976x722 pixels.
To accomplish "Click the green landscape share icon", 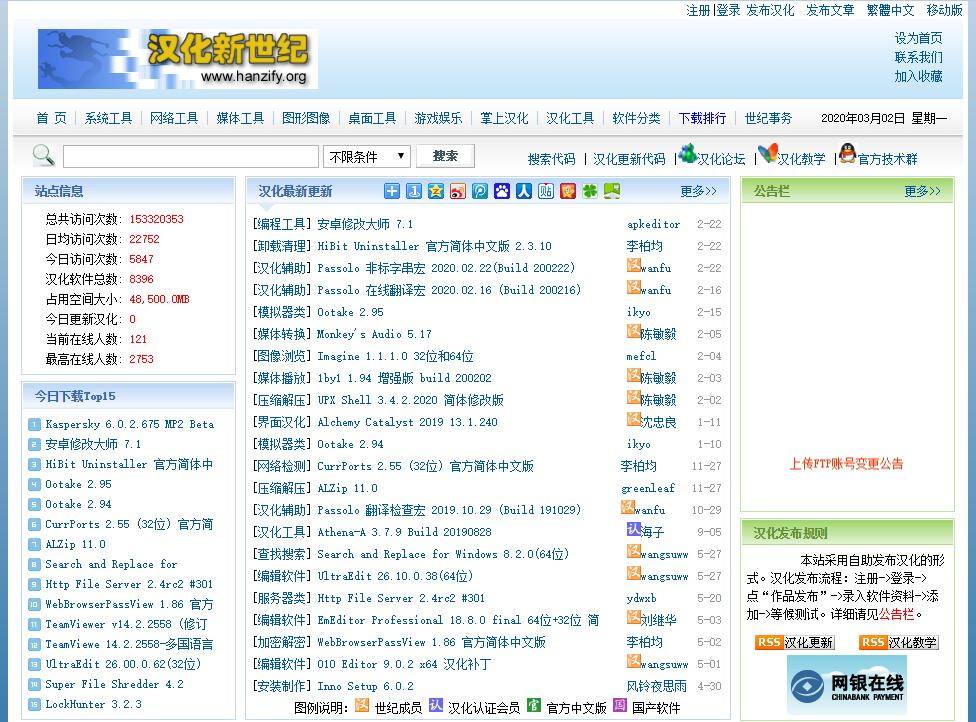I will click(x=612, y=191).
